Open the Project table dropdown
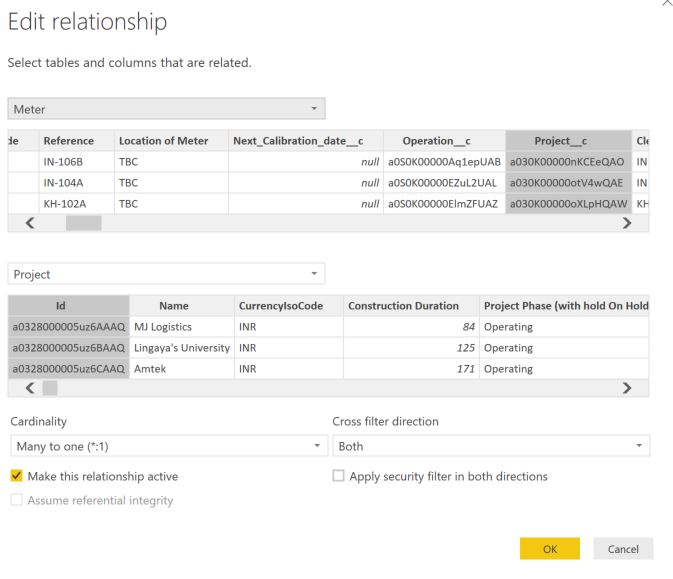Screen dimensions: 673x579 166,274
